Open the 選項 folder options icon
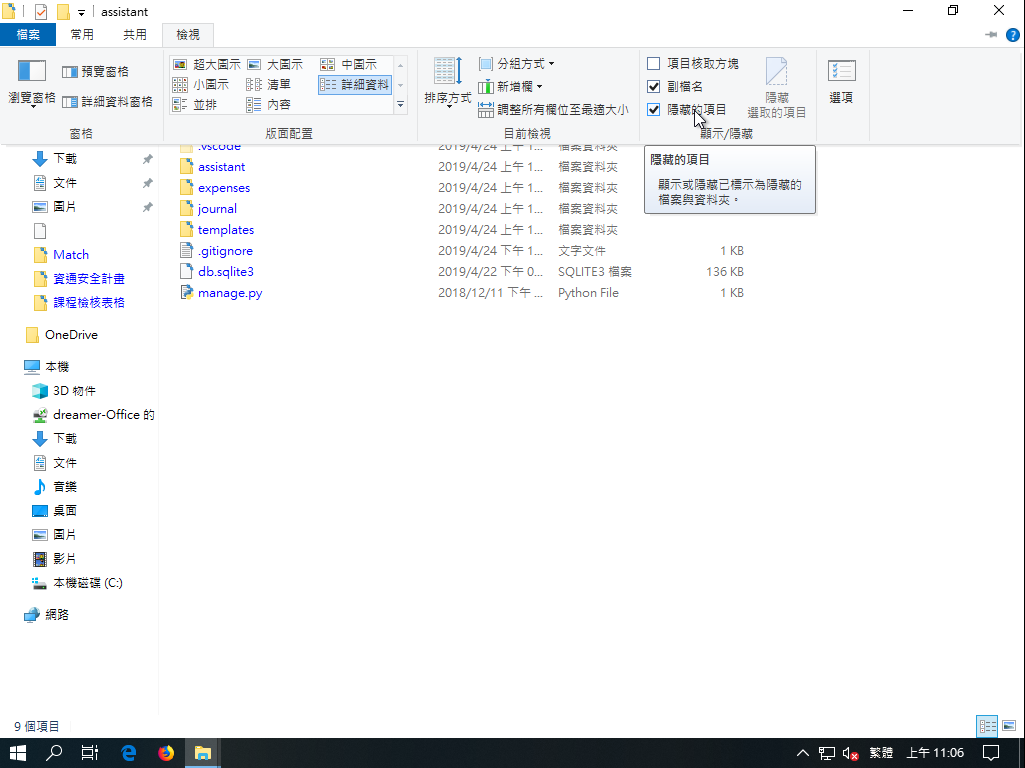Viewport: 1025px width, 768px height. tap(841, 80)
